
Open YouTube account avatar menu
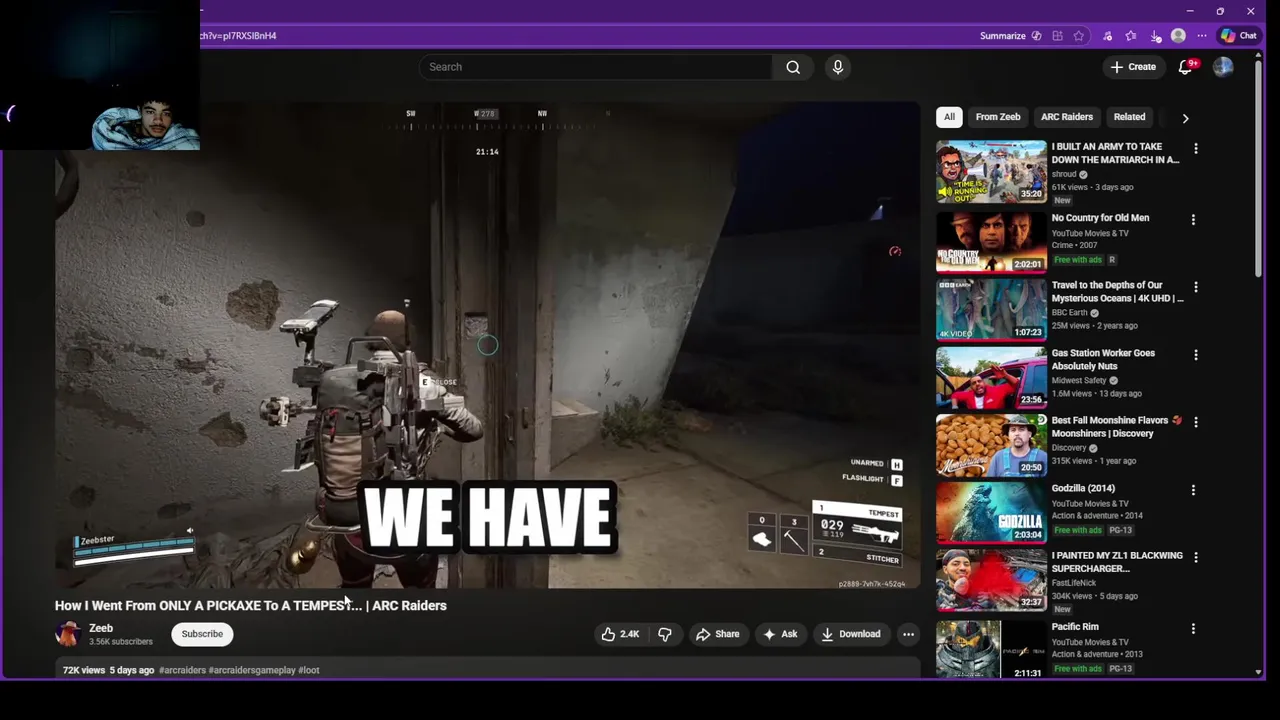tap(1223, 67)
